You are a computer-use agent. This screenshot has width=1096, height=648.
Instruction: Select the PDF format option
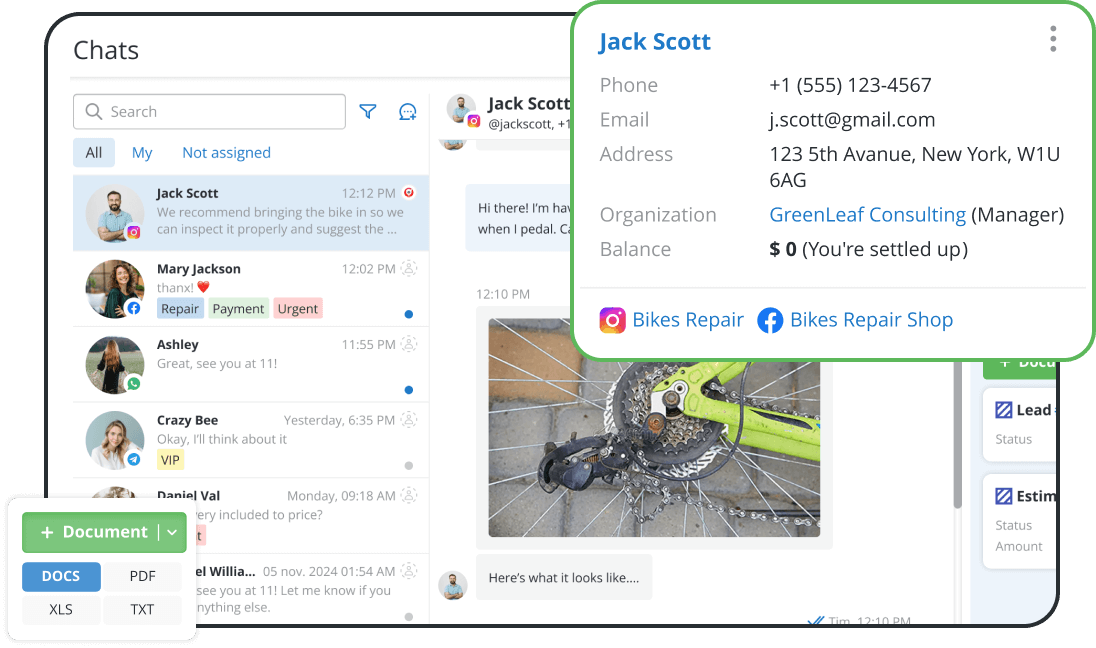[142, 577]
